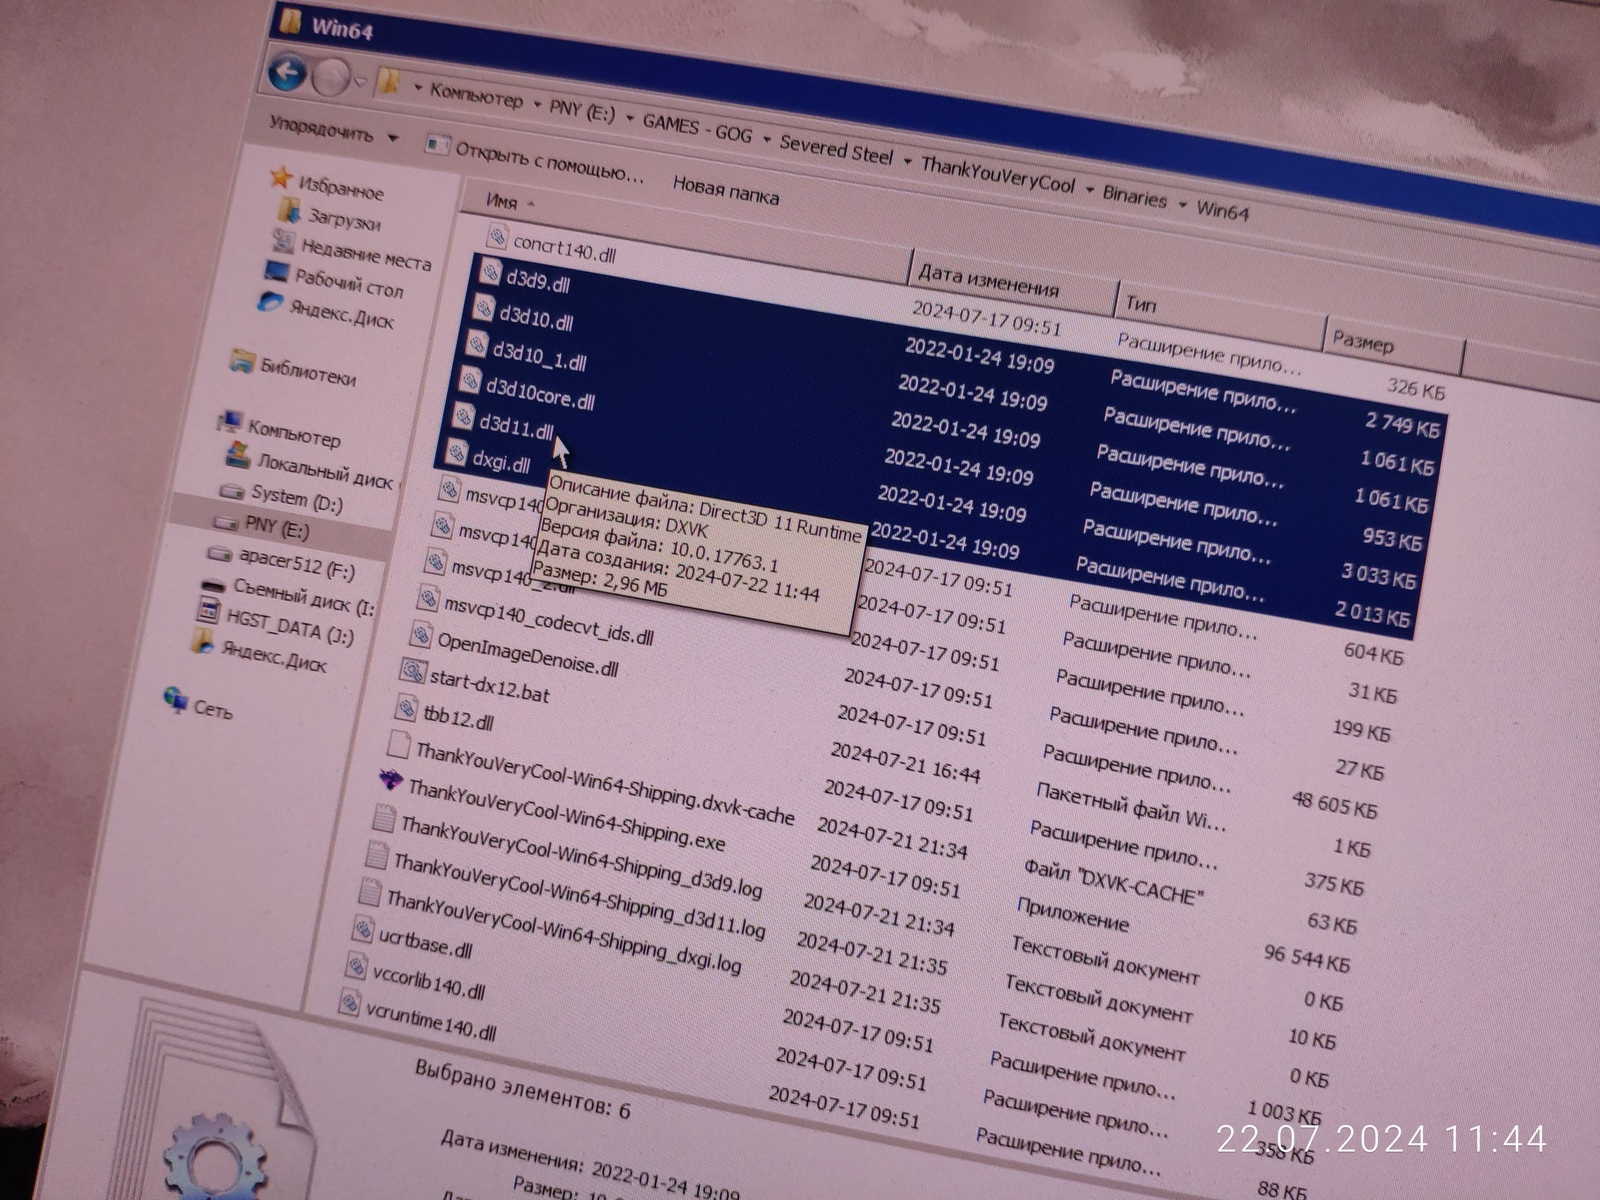This screenshot has width=1600, height=1200.
Task: Jump to Binaries in the address bar
Action: (1135, 196)
